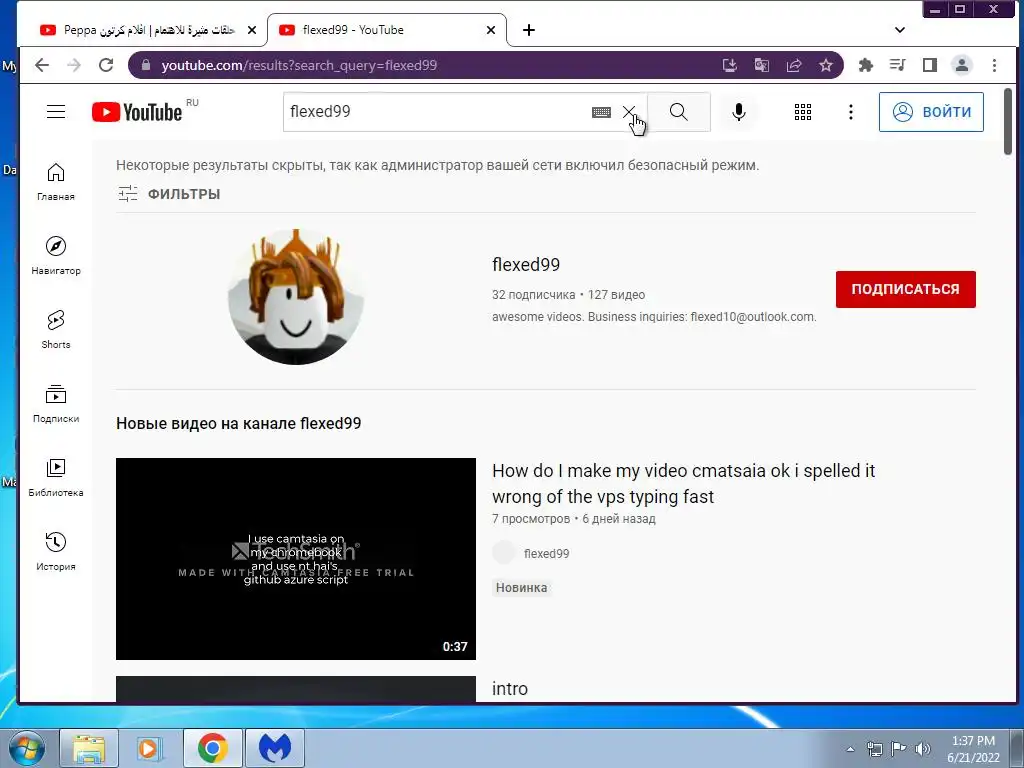Screen dimensions: 1024x768
Task: Clear the search box with the X
Action: coord(628,112)
